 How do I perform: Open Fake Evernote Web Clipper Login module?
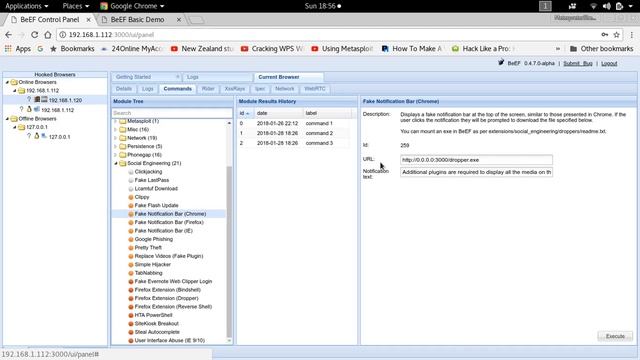173,281
